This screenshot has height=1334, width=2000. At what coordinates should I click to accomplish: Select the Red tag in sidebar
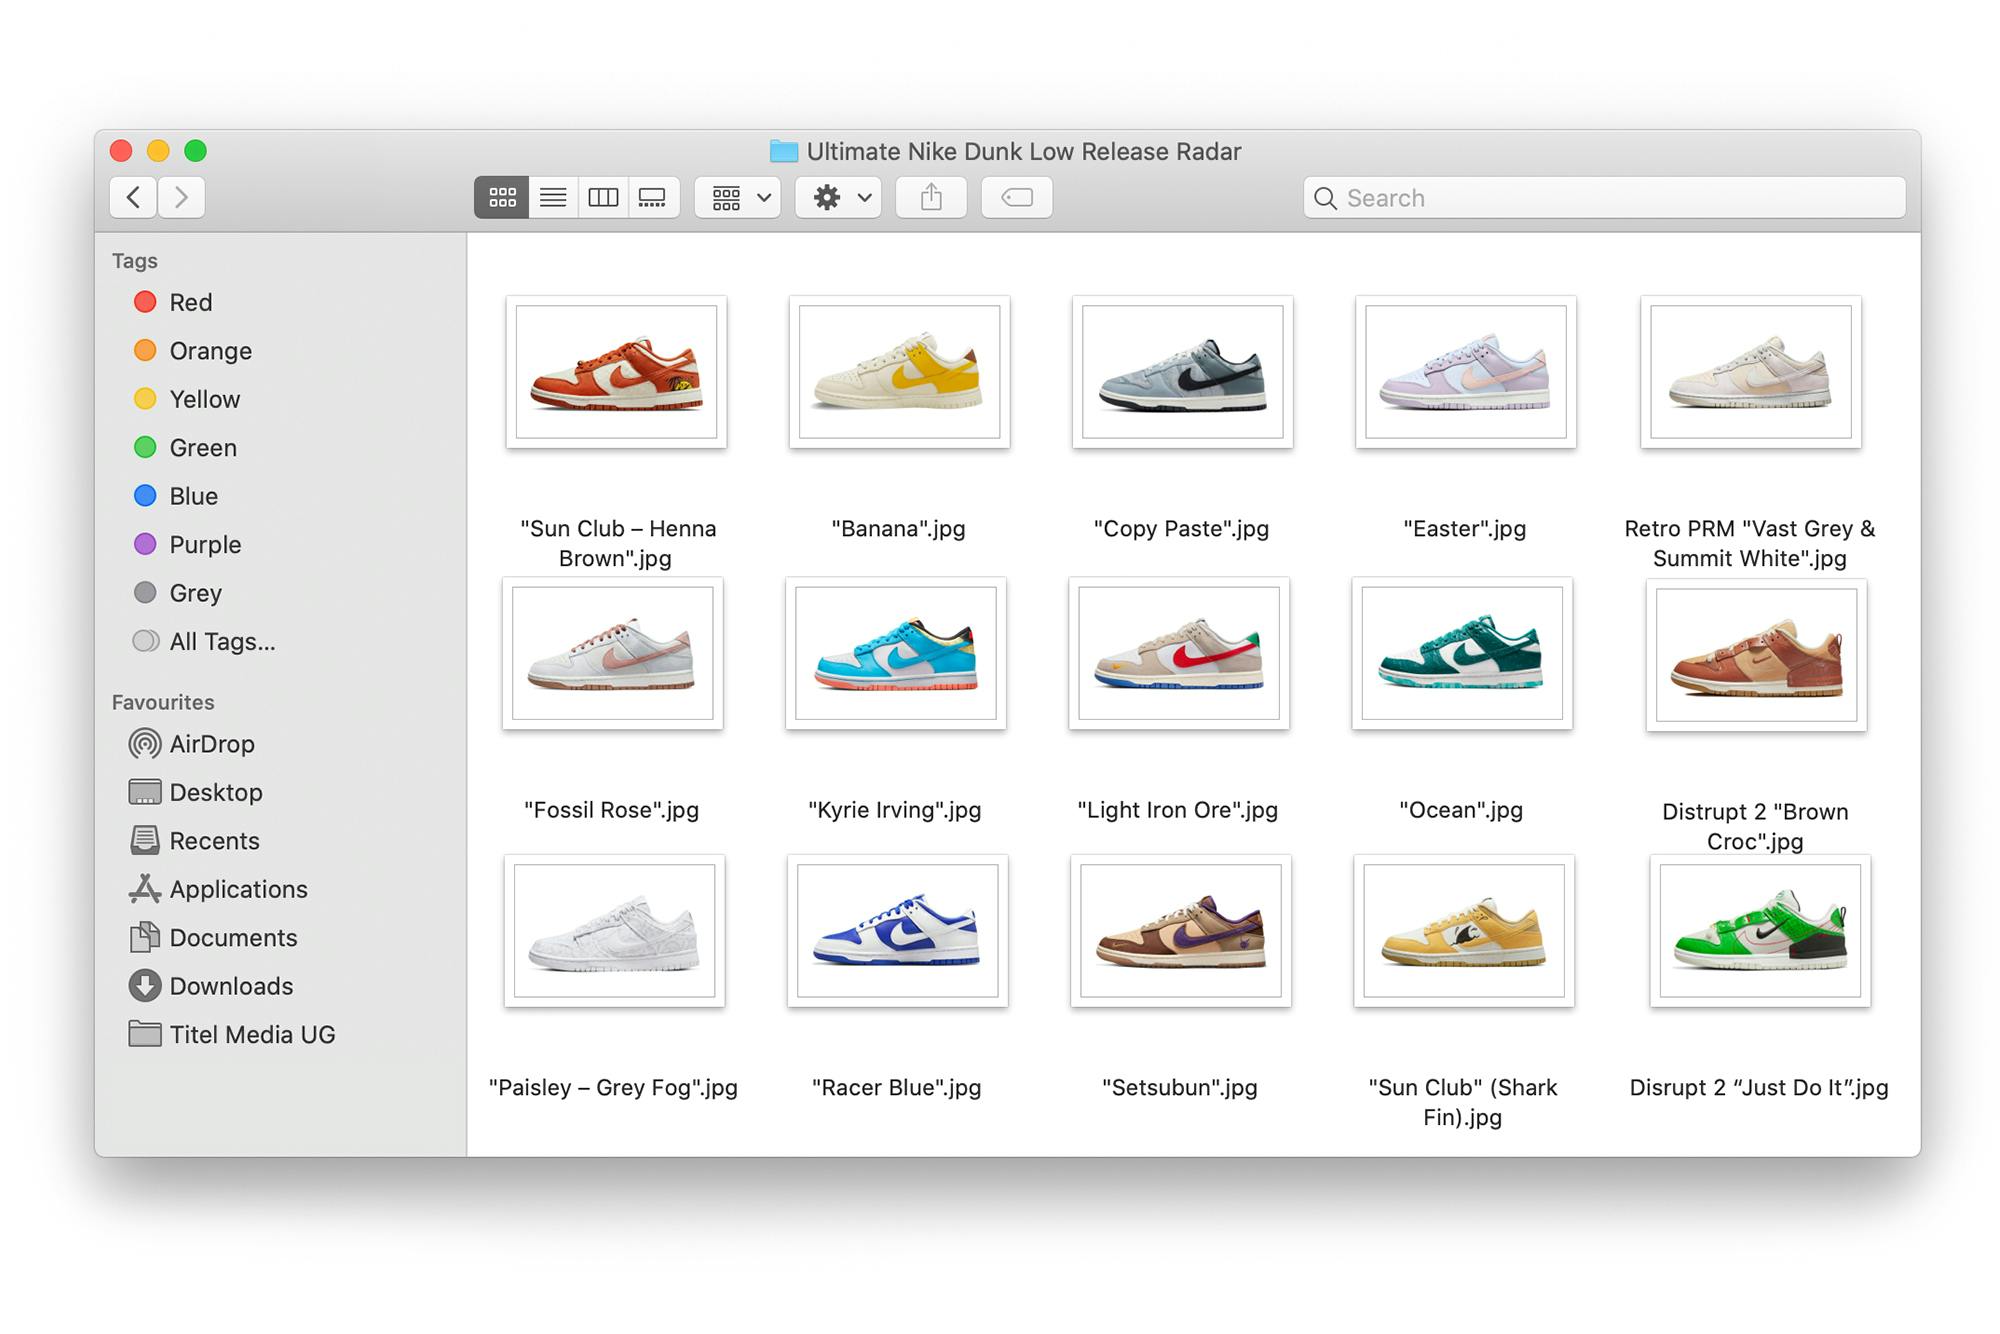pyautogui.click(x=190, y=302)
